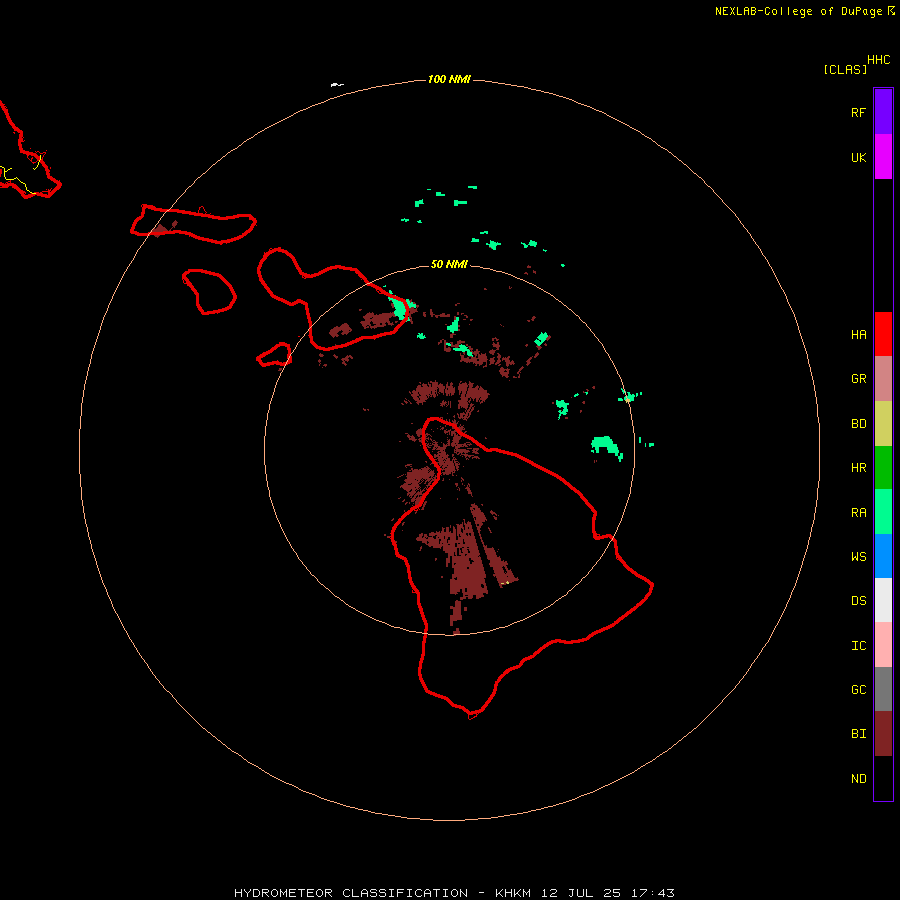Click the HA red legend swatch
The image size is (900, 900).
[883, 334]
